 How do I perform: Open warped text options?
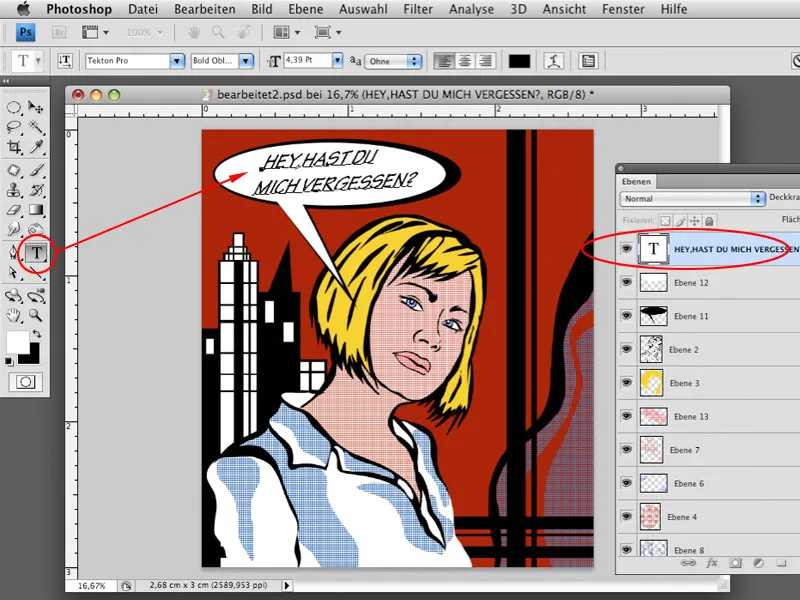click(x=554, y=61)
